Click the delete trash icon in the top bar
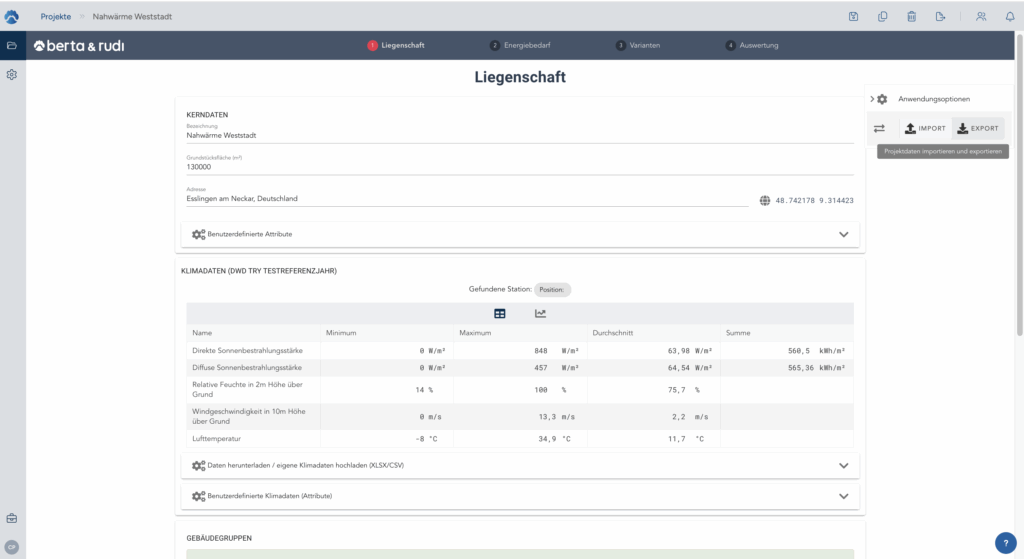 click(912, 17)
